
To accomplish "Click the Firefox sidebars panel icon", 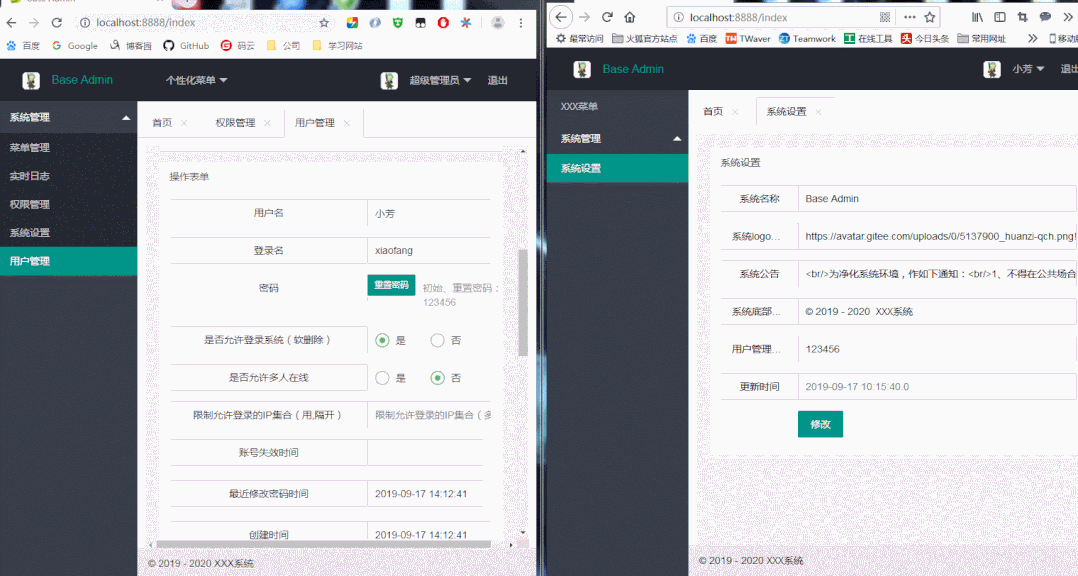I will 1001,17.
